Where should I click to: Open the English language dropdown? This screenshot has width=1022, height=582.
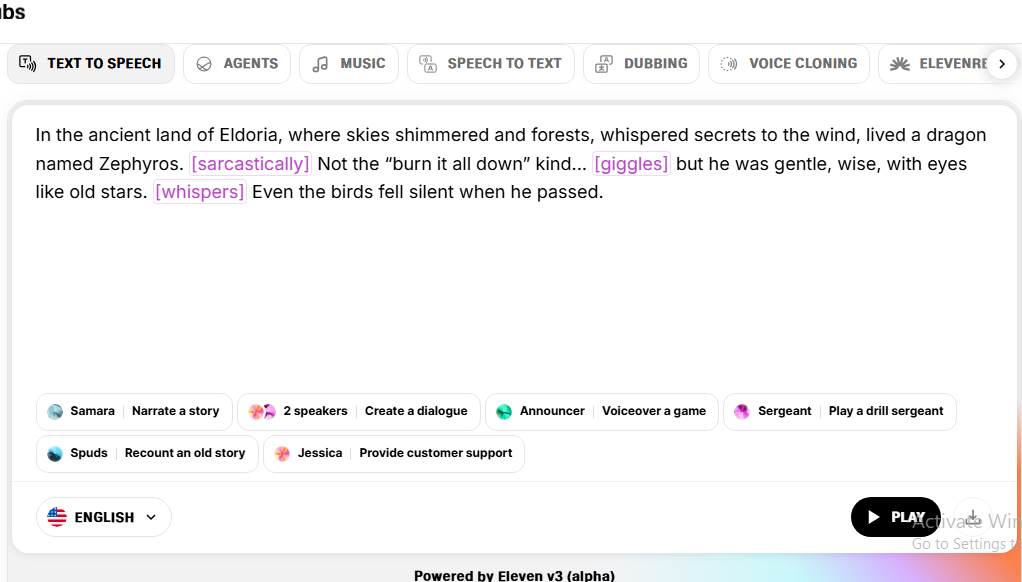click(x=104, y=517)
